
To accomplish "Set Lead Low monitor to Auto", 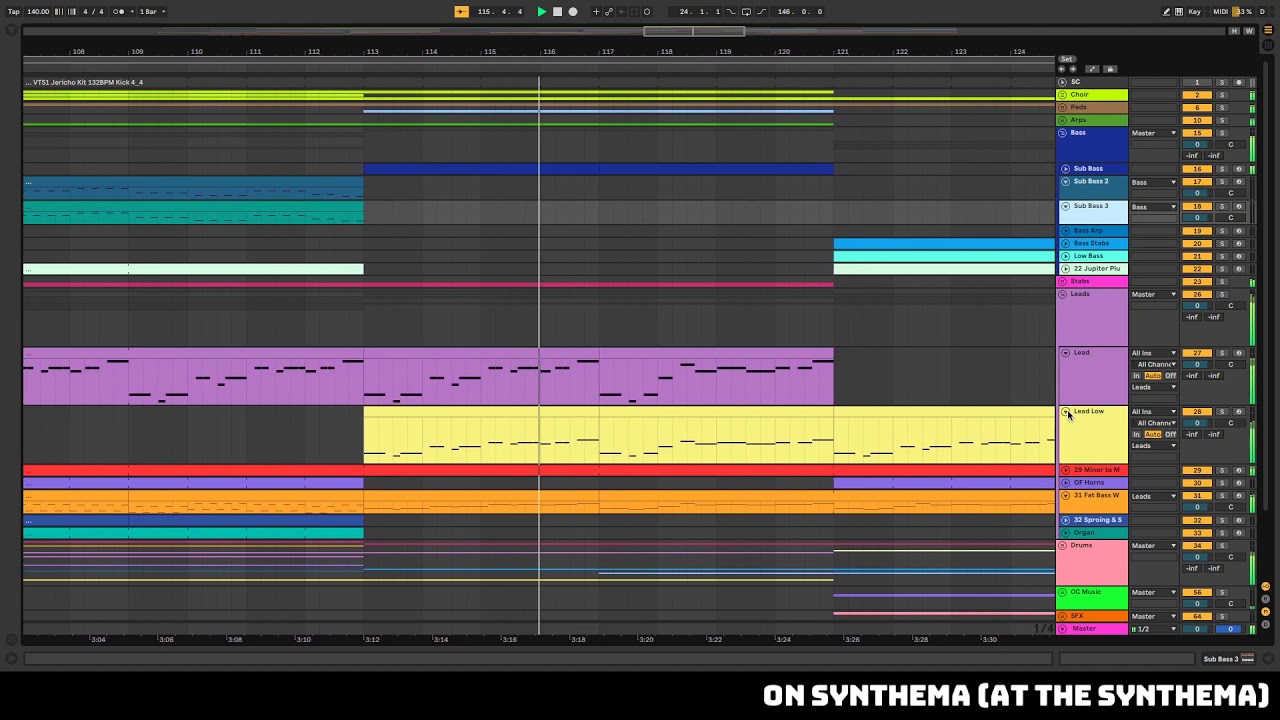I will (1153, 435).
